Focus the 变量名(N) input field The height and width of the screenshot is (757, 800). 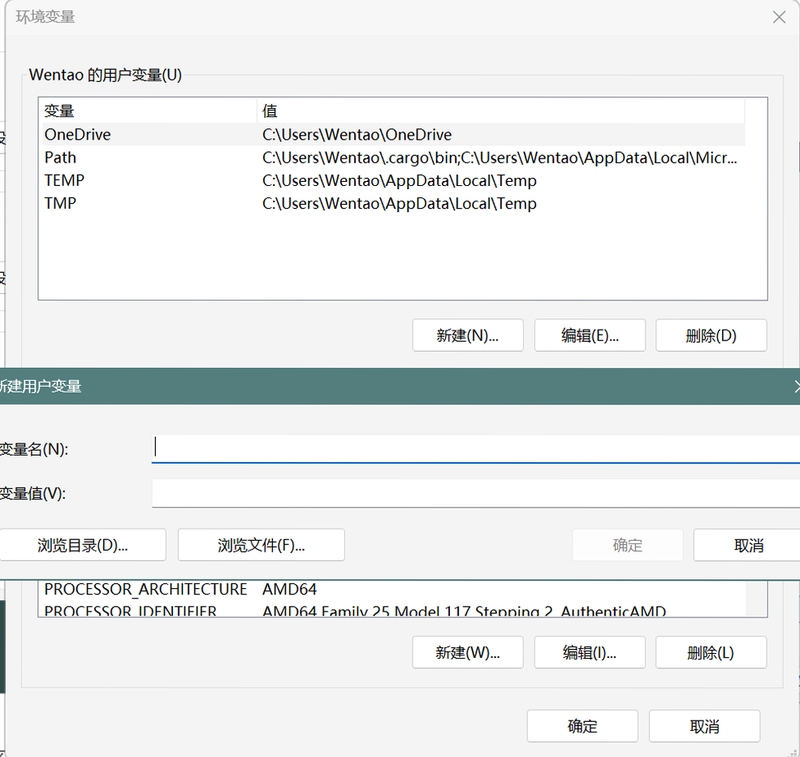click(x=476, y=449)
